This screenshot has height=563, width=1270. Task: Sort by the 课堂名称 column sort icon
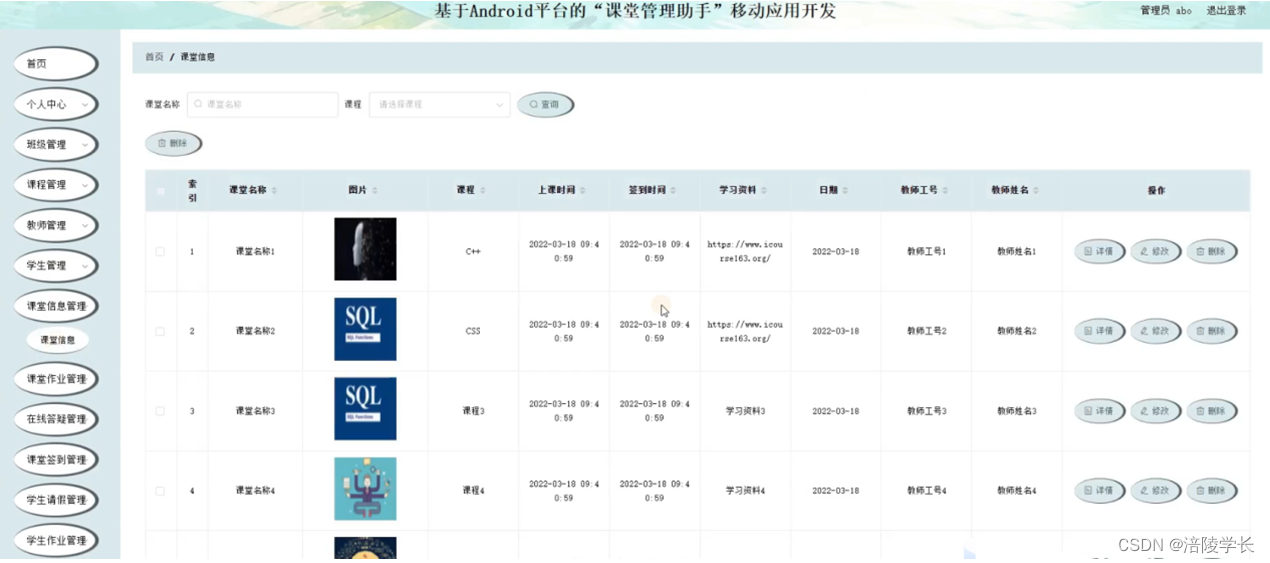(274, 190)
